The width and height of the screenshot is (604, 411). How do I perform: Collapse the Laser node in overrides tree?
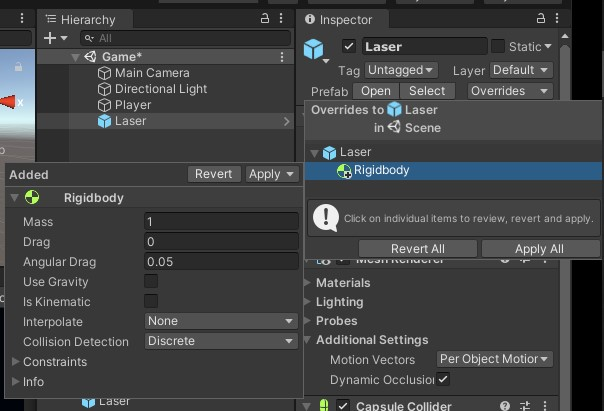tap(314, 153)
